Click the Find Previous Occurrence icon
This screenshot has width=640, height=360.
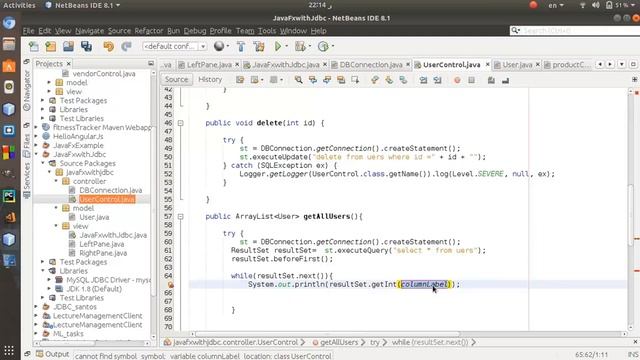[313, 80]
